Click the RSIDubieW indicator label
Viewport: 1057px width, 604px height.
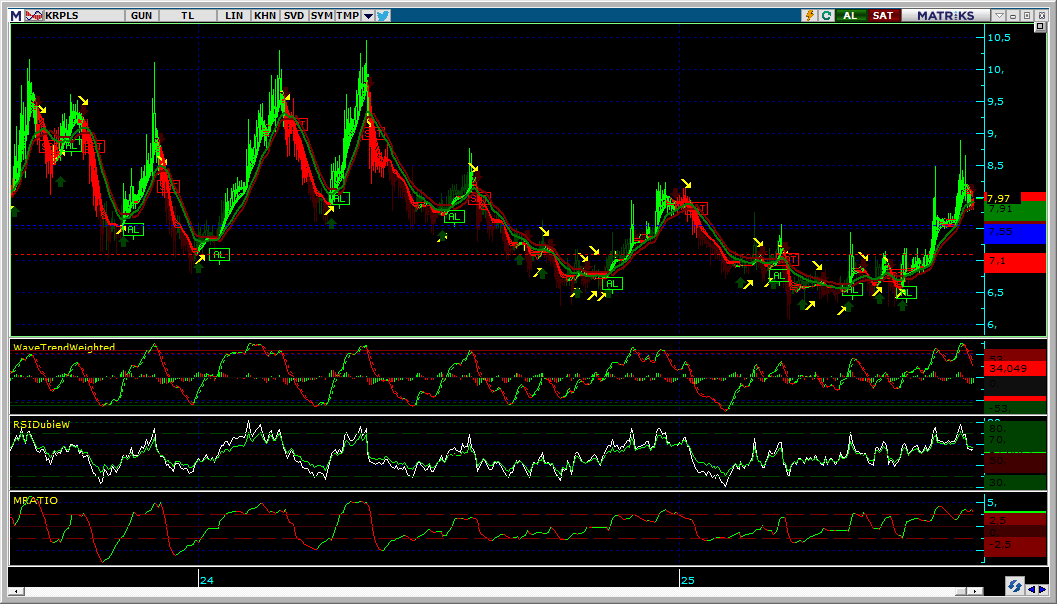41,424
